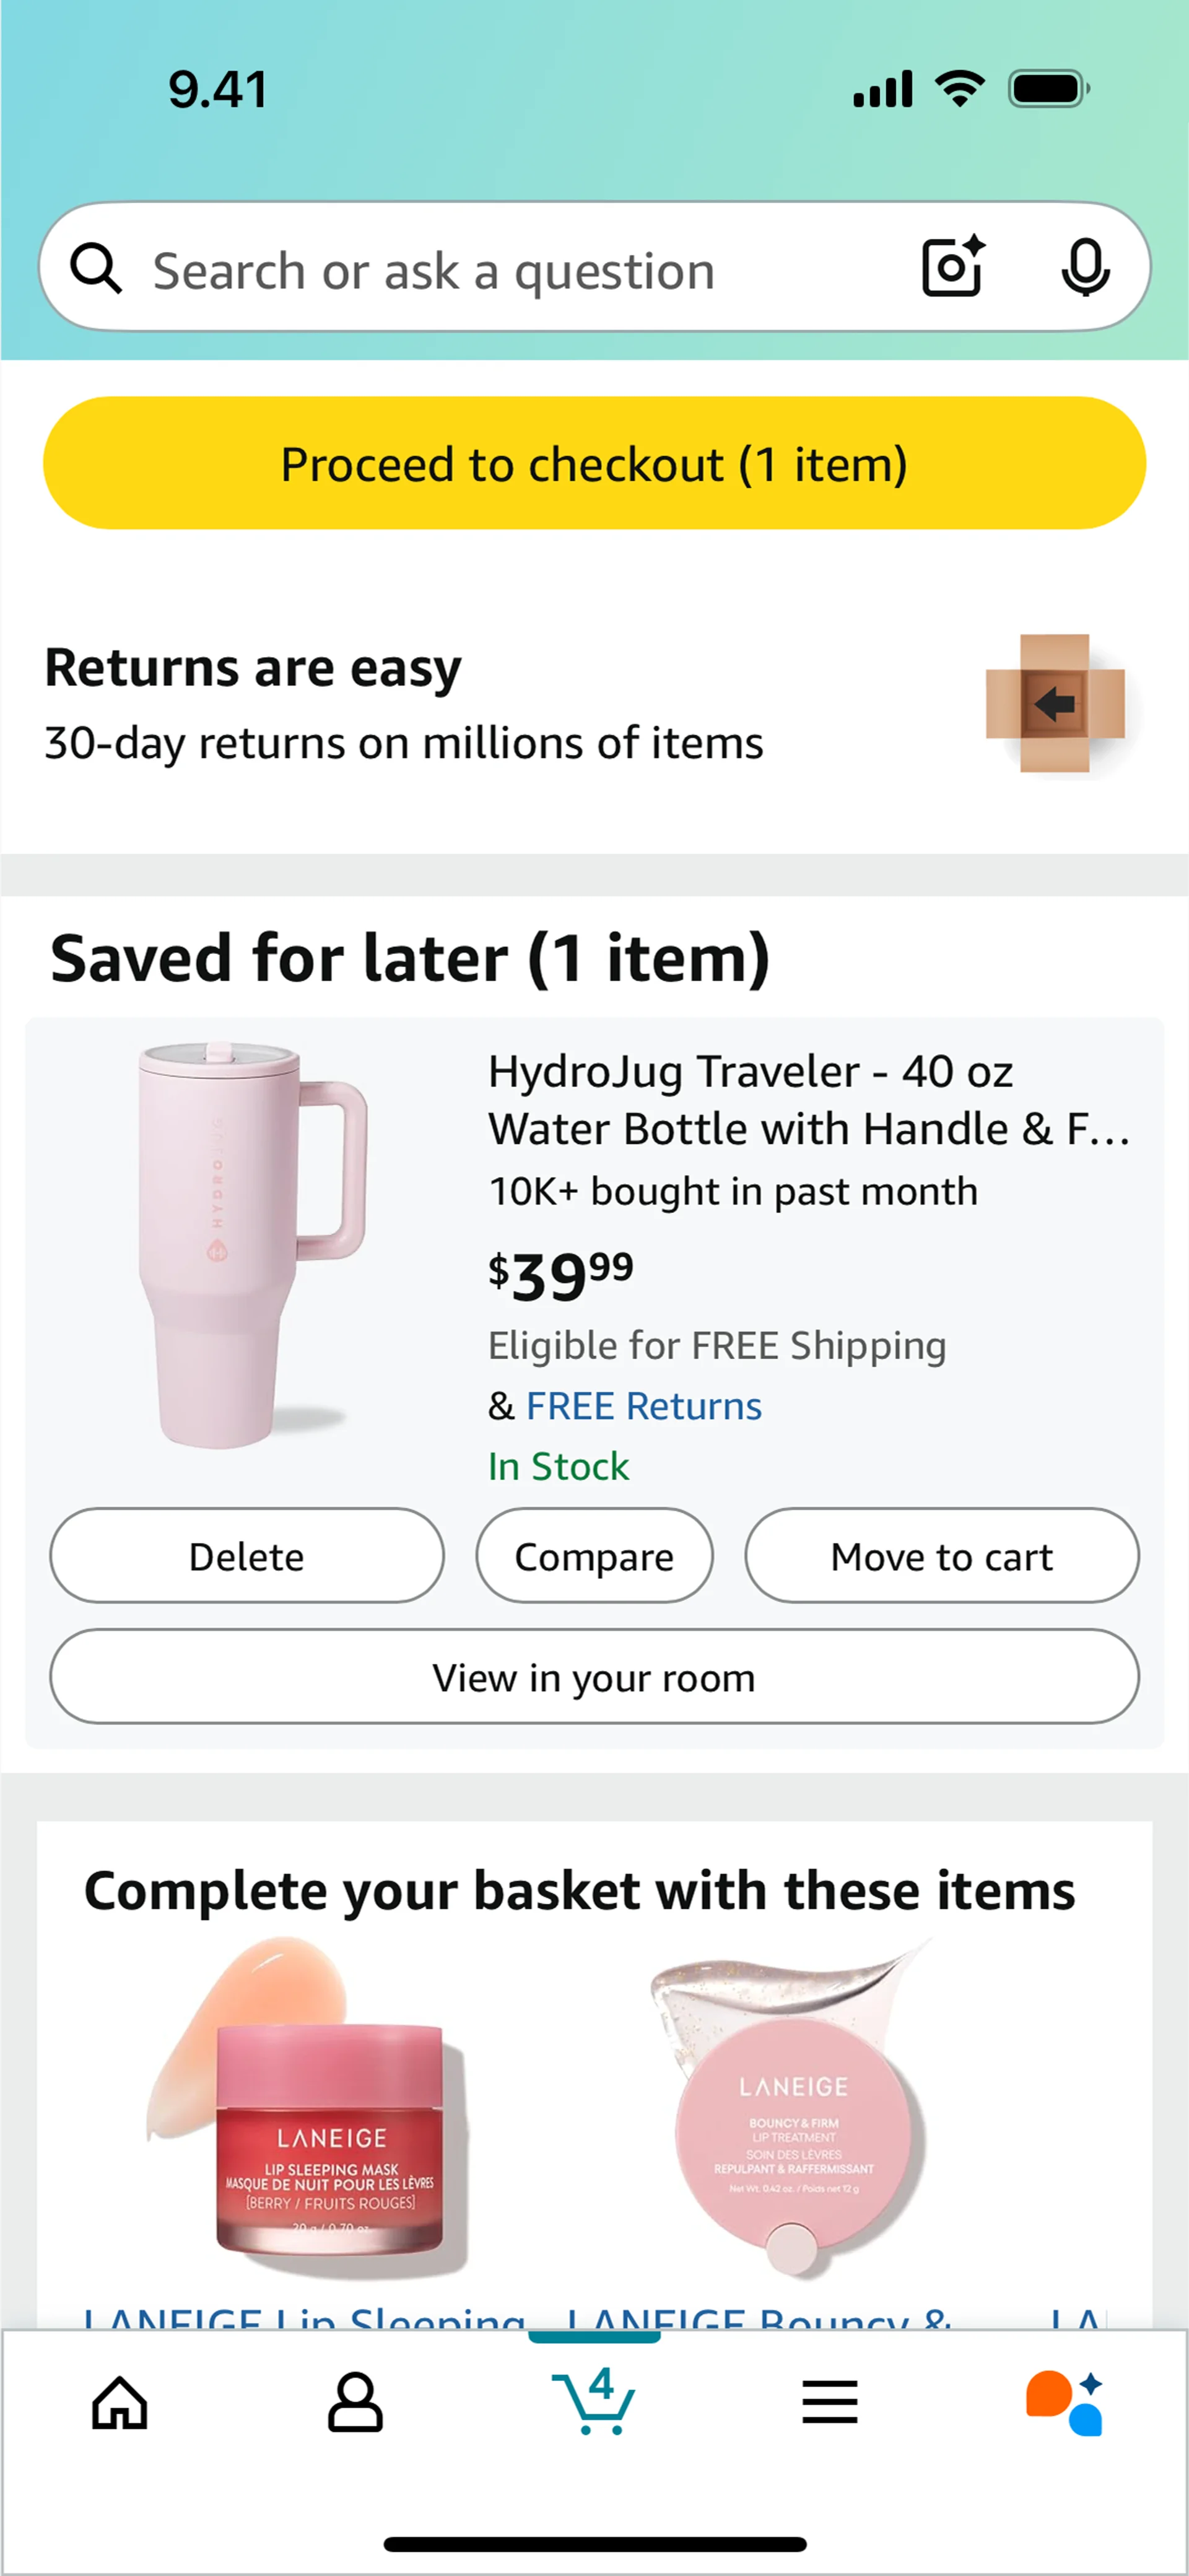
Task: Open the FREE Returns link
Action: (644, 1406)
